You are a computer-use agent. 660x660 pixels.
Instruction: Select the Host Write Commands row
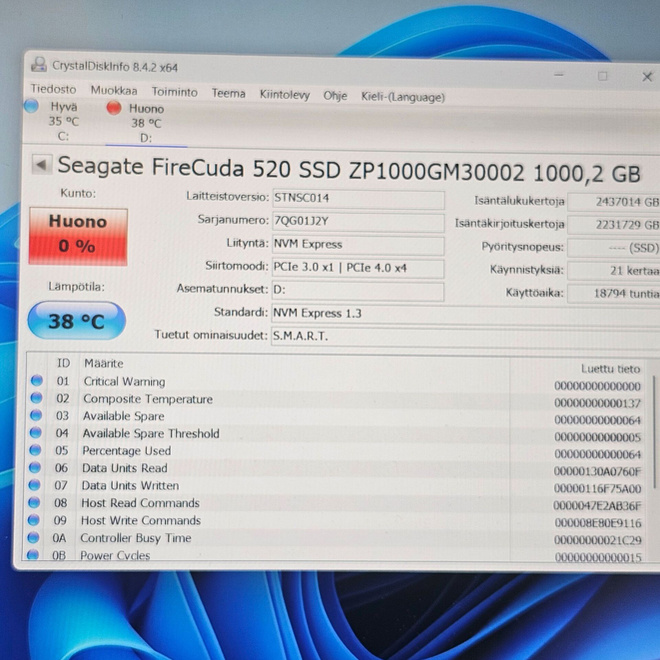(337, 521)
